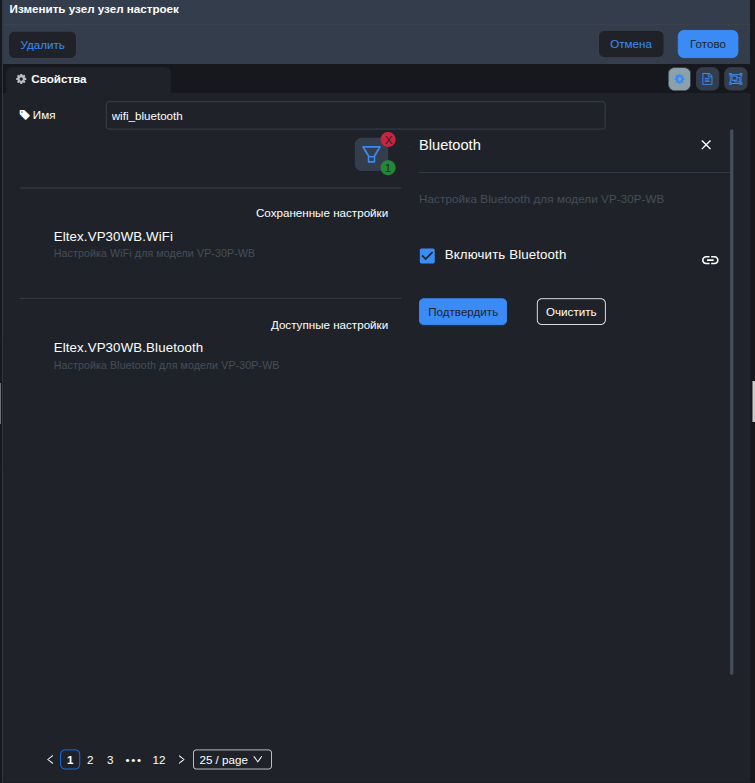Go to the previous page arrow
Image resolution: width=755 pixels, height=783 pixels.
pyautogui.click(x=50, y=760)
